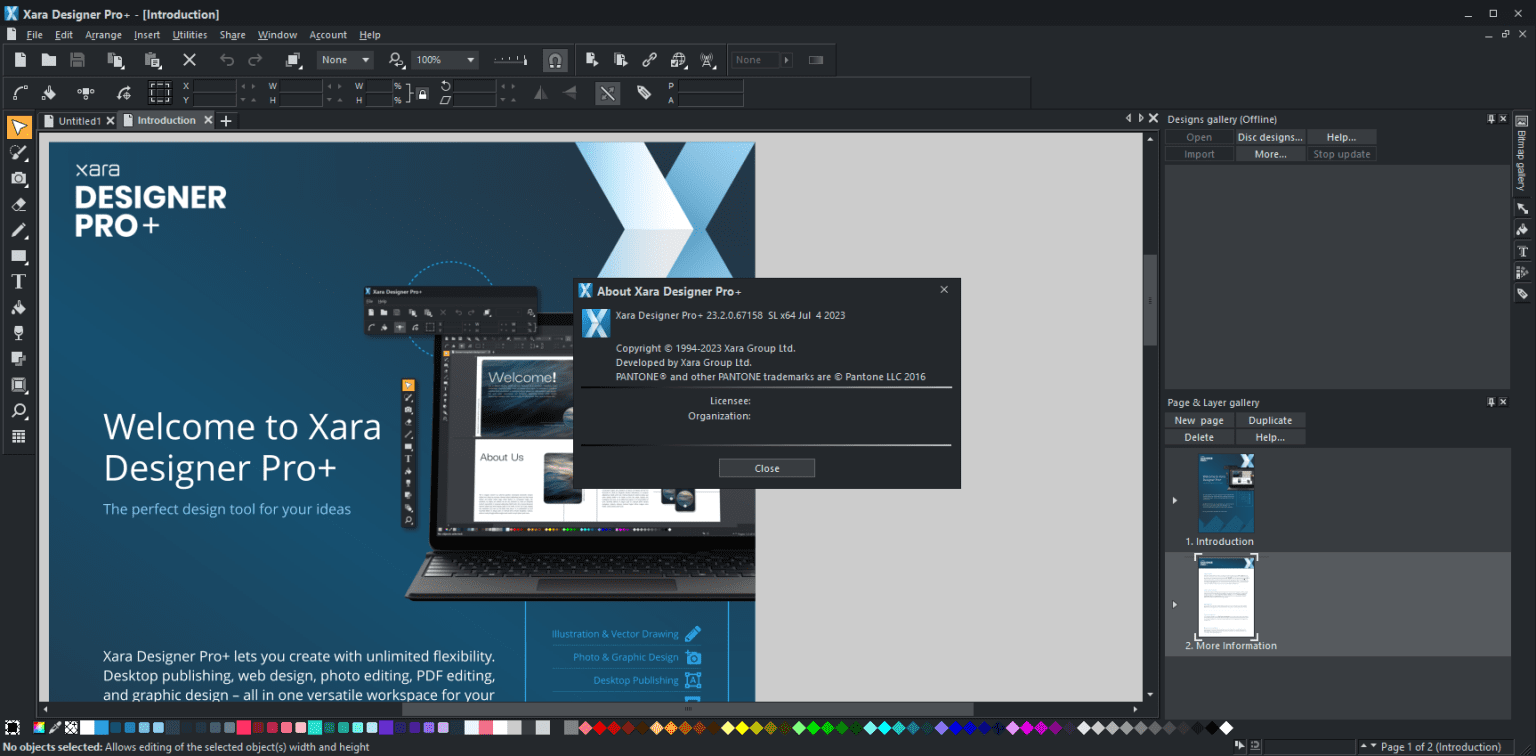Pin the Designs gallery panel
The image size is (1536, 756).
pos(1491,119)
